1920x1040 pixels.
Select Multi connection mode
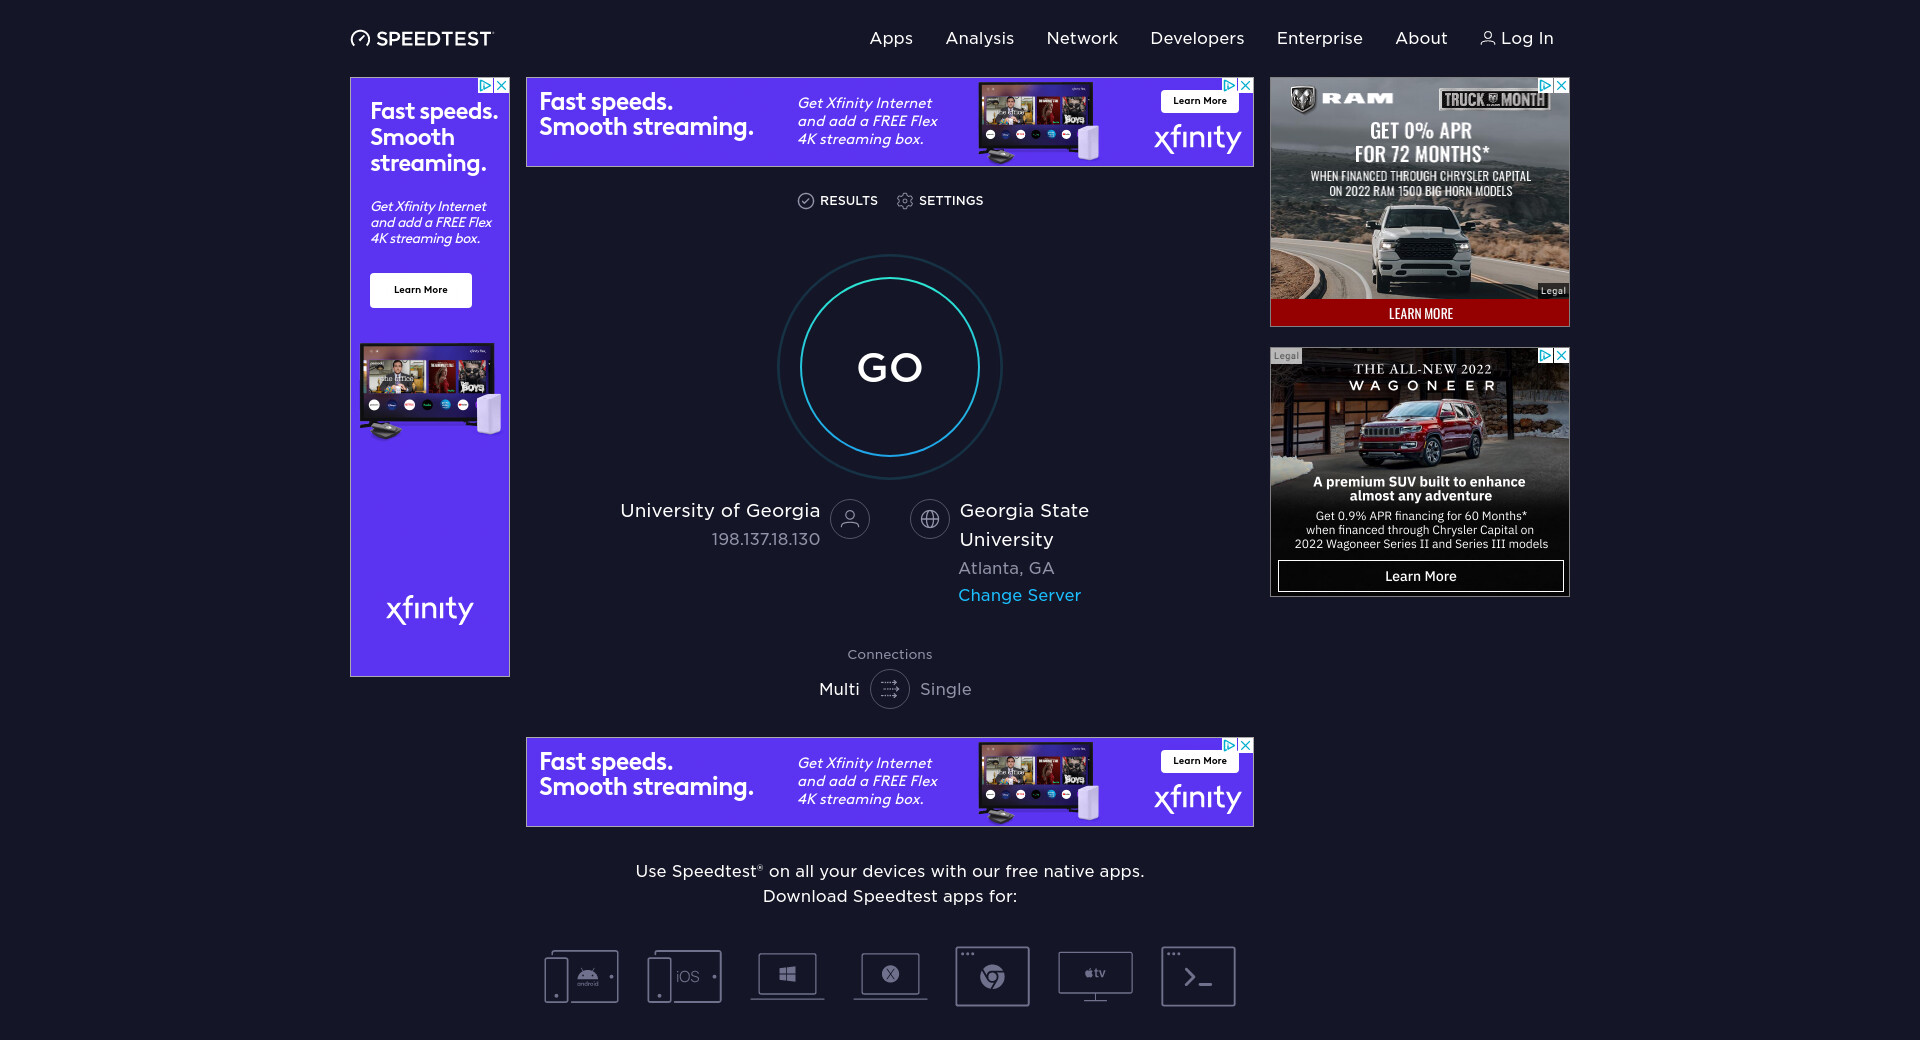[839, 689]
